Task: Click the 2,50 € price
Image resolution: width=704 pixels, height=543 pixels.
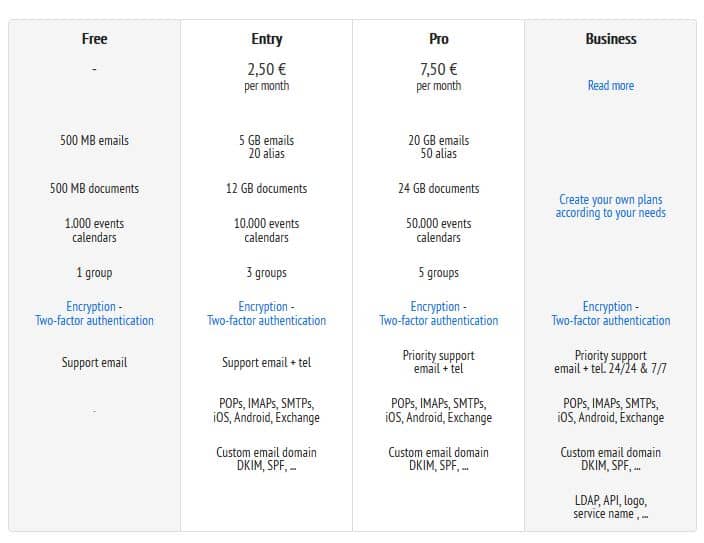Action: coord(266,70)
